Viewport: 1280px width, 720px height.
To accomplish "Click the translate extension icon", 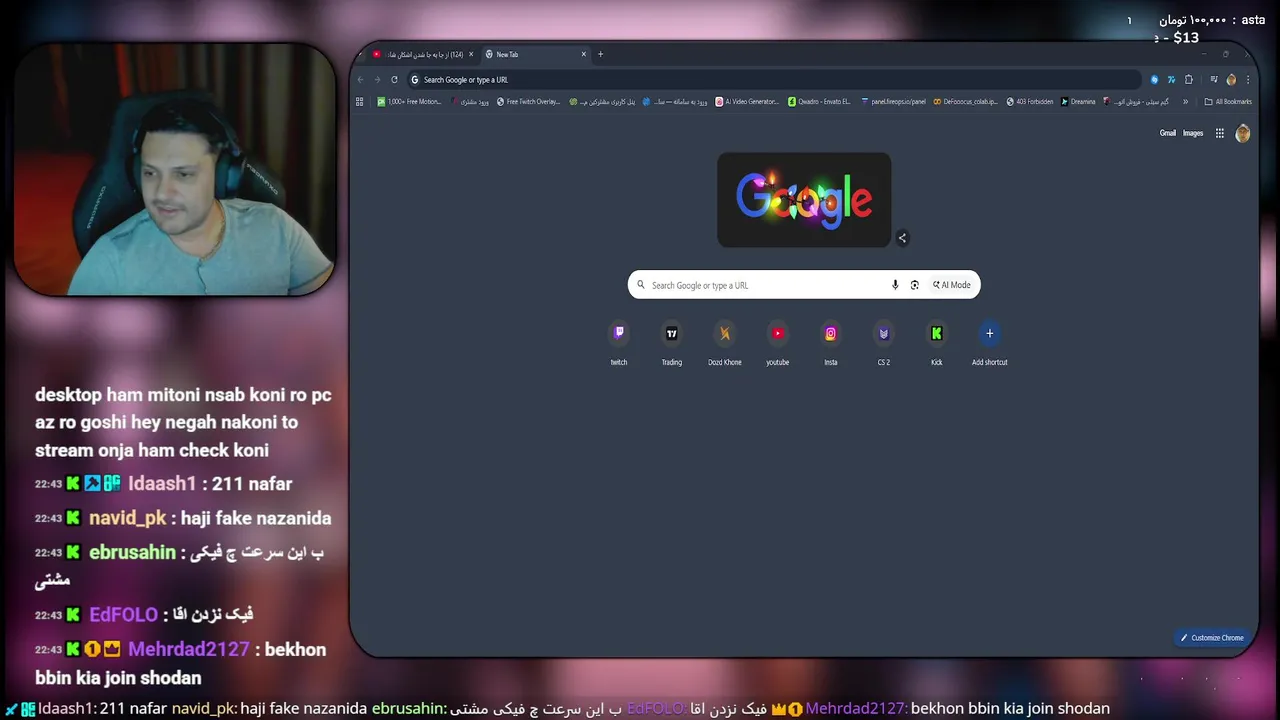I will (1171, 80).
